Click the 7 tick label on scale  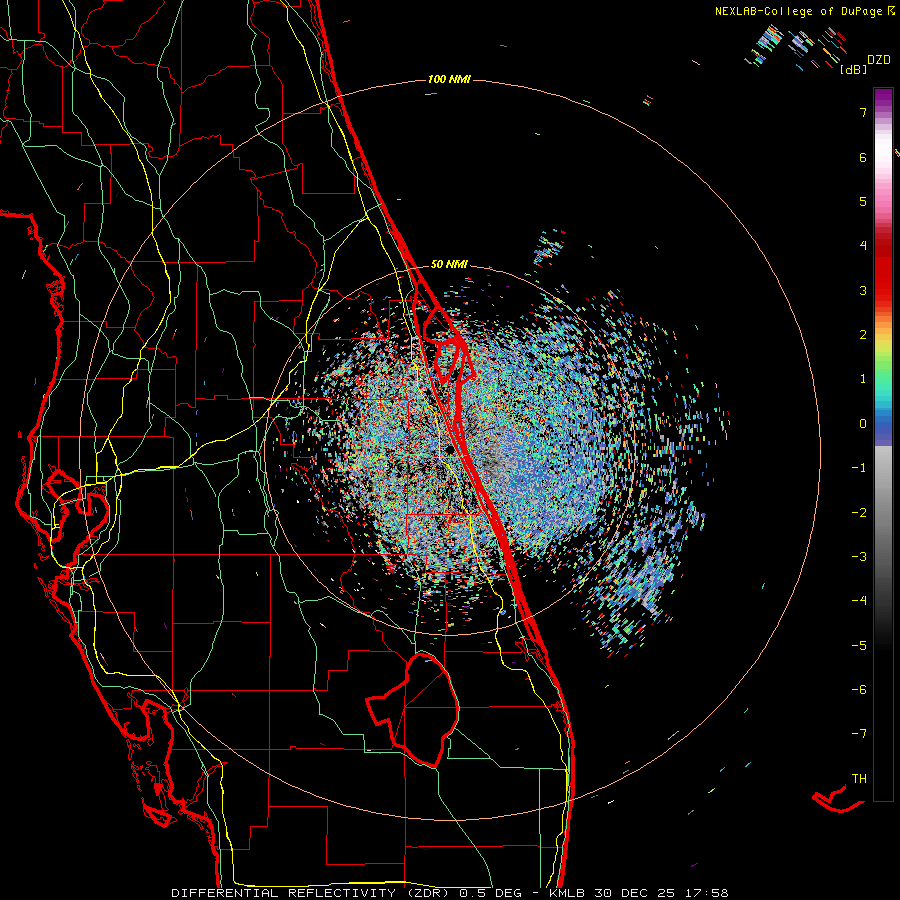[863, 112]
